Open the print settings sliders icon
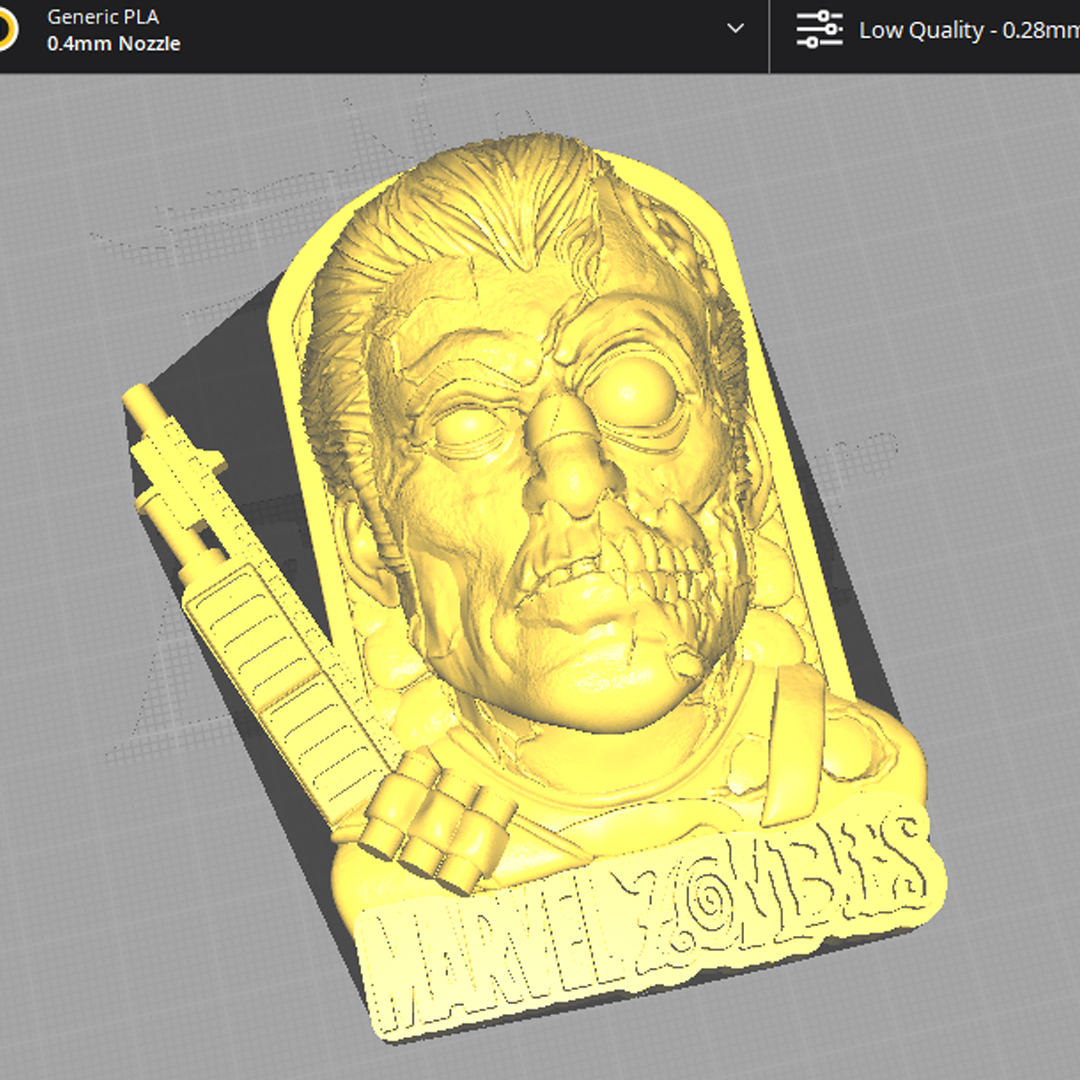This screenshot has width=1080, height=1080. [819, 30]
